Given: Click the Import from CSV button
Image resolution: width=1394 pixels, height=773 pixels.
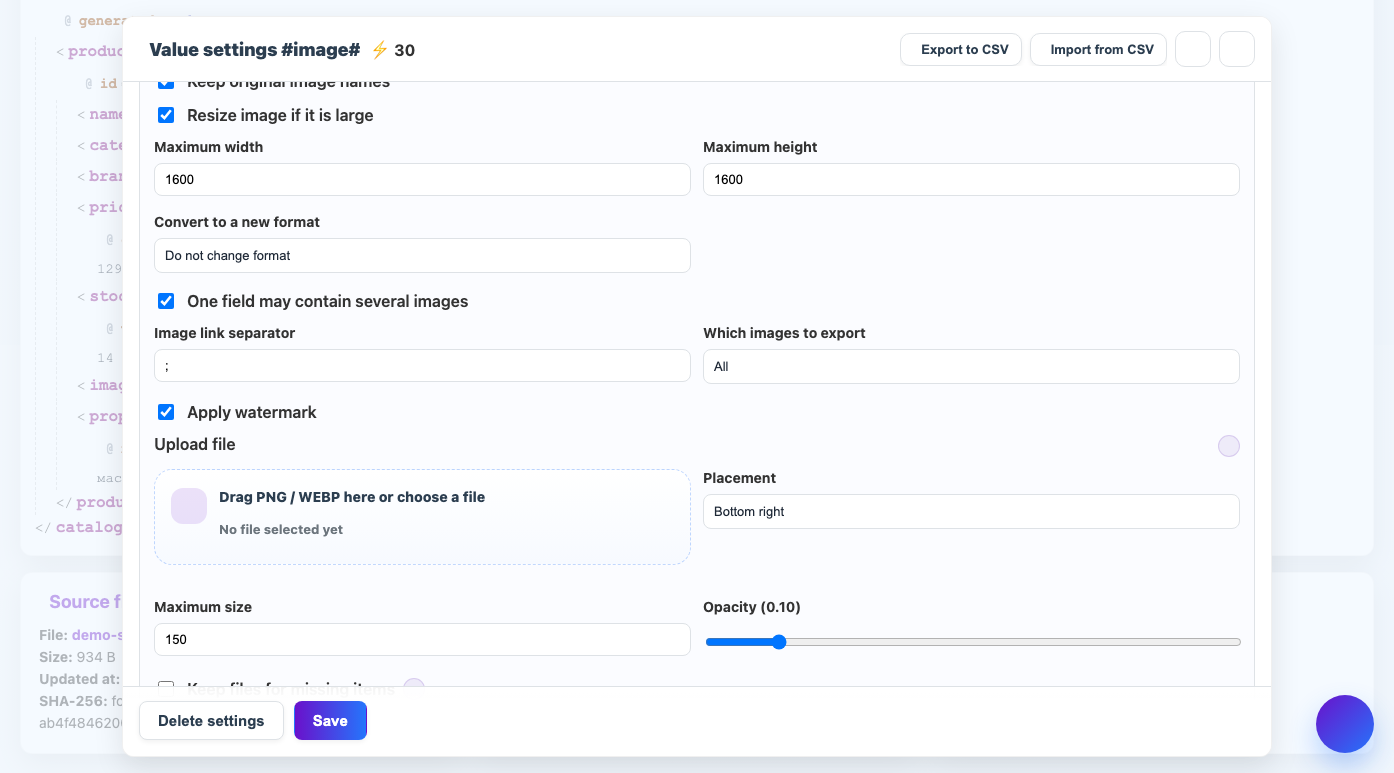Looking at the screenshot, I should pos(1098,49).
